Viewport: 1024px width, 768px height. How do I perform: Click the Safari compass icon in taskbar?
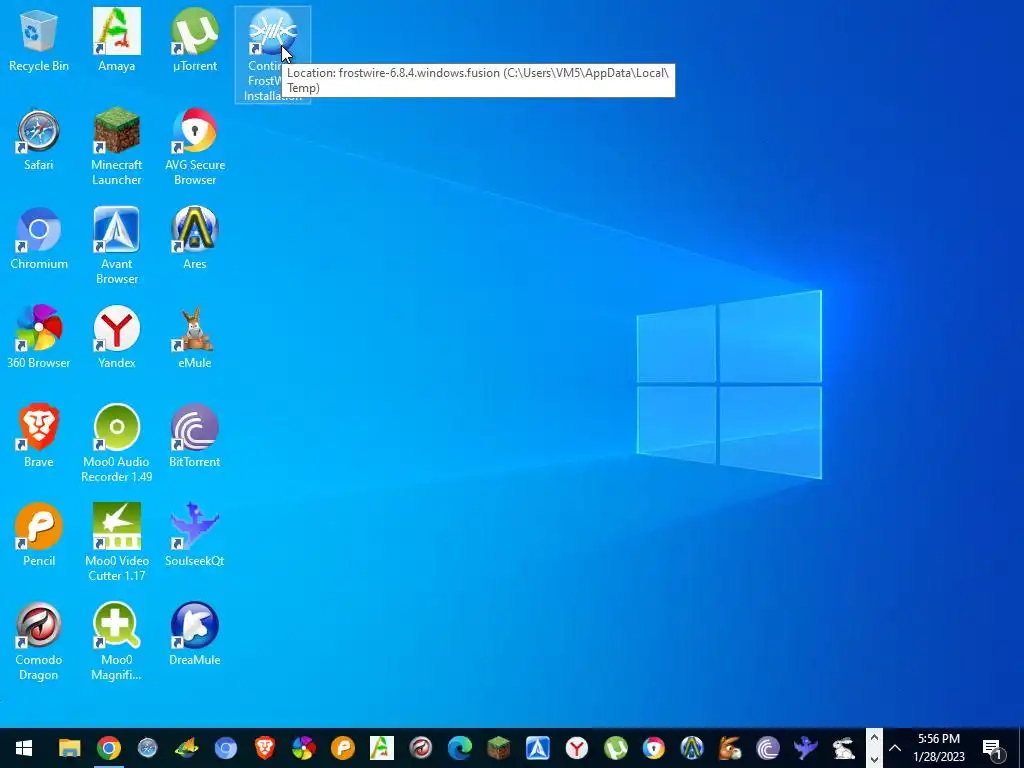(x=148, y=748)
